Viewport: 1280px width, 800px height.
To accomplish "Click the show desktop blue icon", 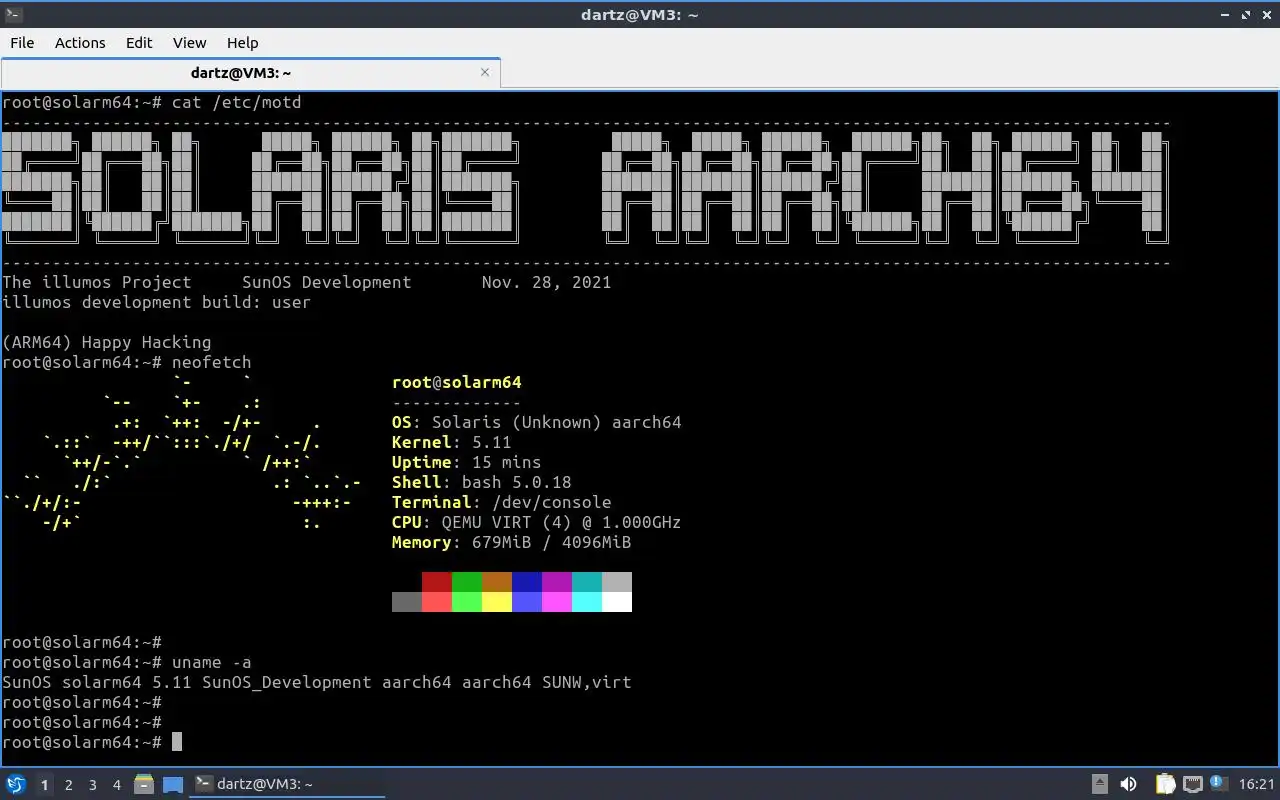I will point(172,784).
